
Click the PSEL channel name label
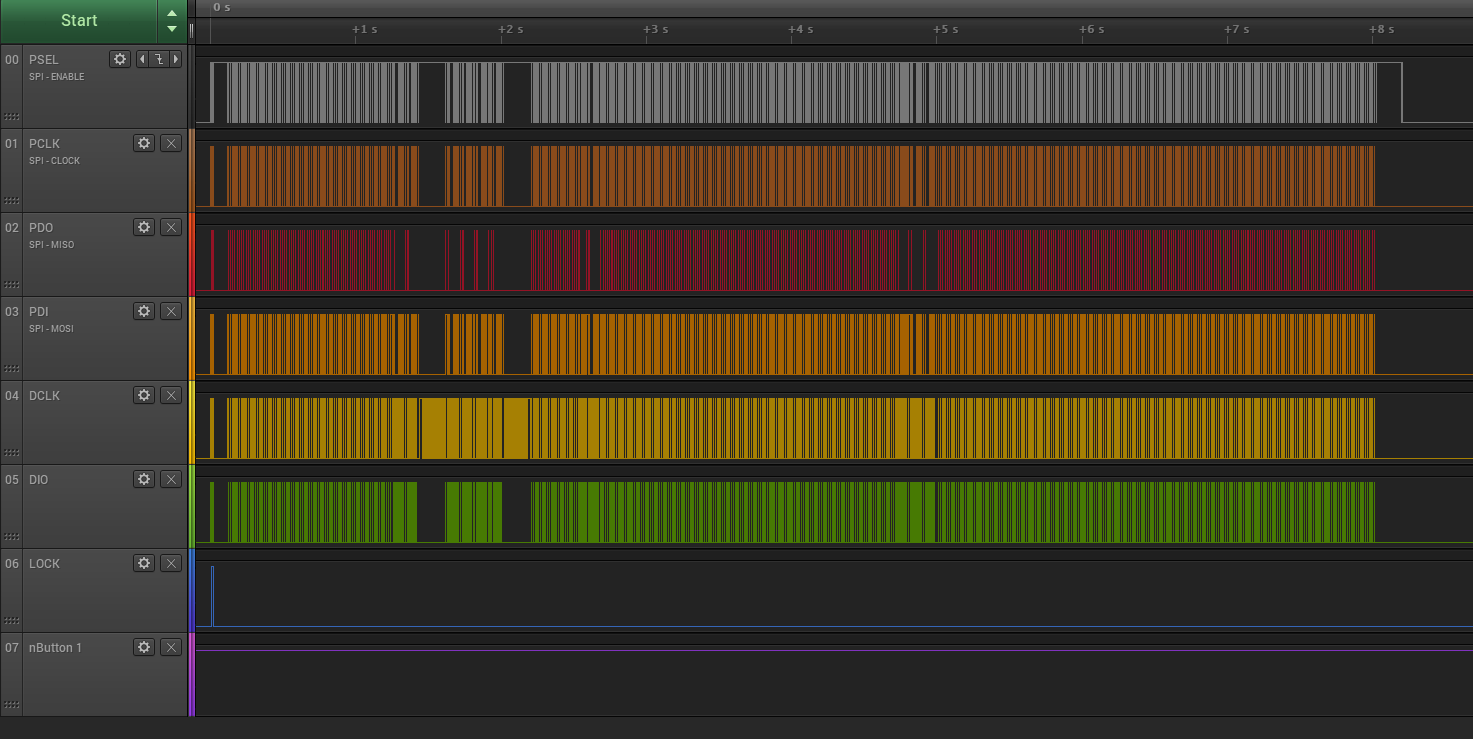click(x=44, y=60)
